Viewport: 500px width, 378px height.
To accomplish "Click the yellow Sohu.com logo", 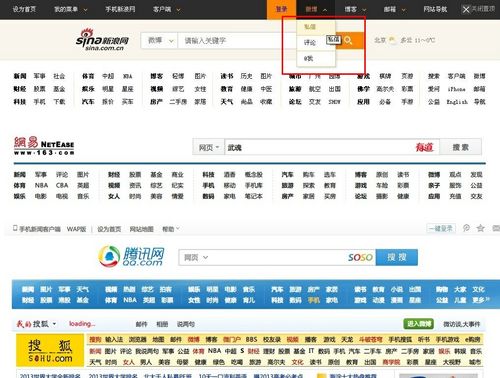I will tap(50, 350).
